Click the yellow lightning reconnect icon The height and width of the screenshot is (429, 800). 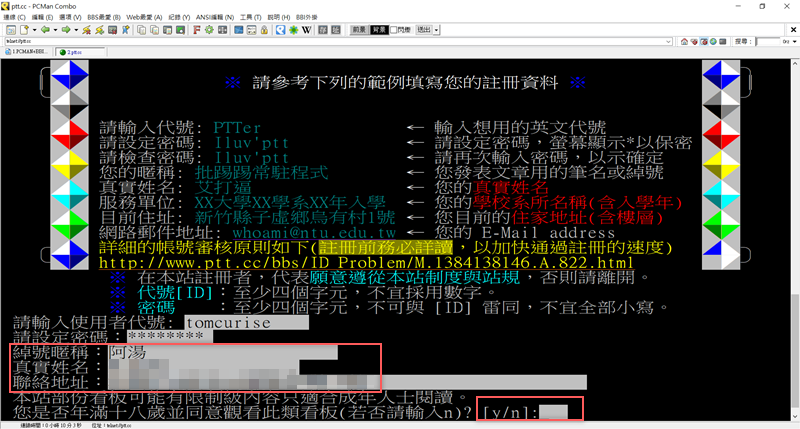[99, 30]
